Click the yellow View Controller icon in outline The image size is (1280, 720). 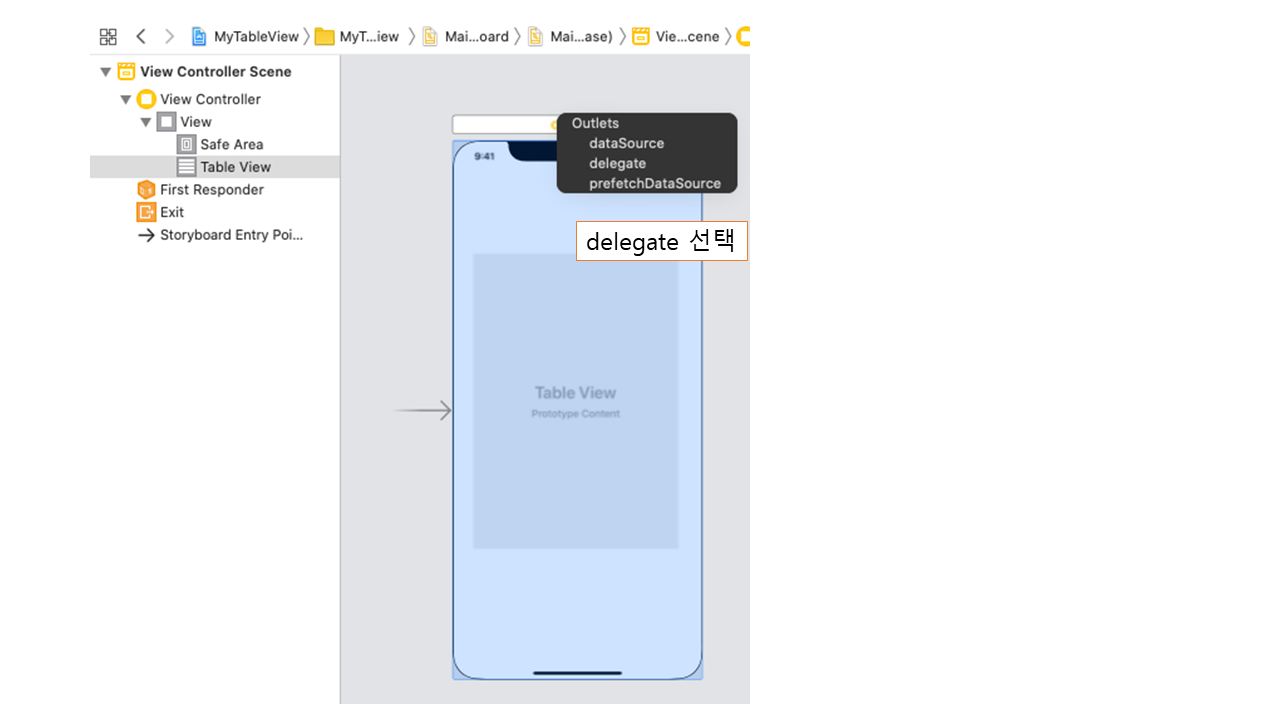(x=146, y=99)
